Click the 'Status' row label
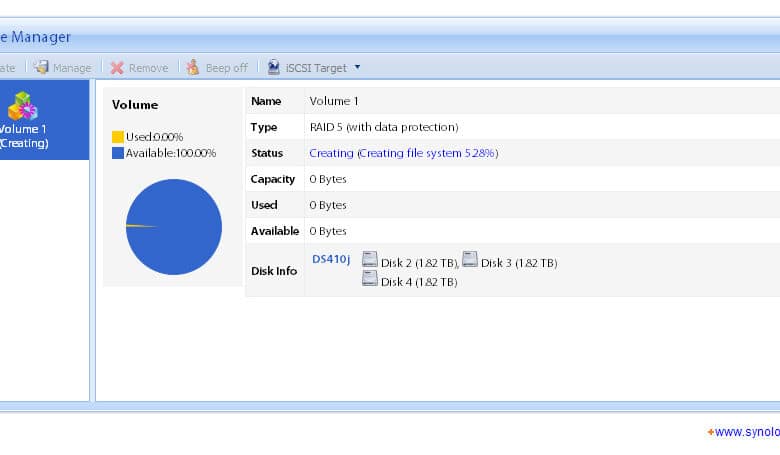The height and width of the screenshot is (455, 780). pos(267,153)
